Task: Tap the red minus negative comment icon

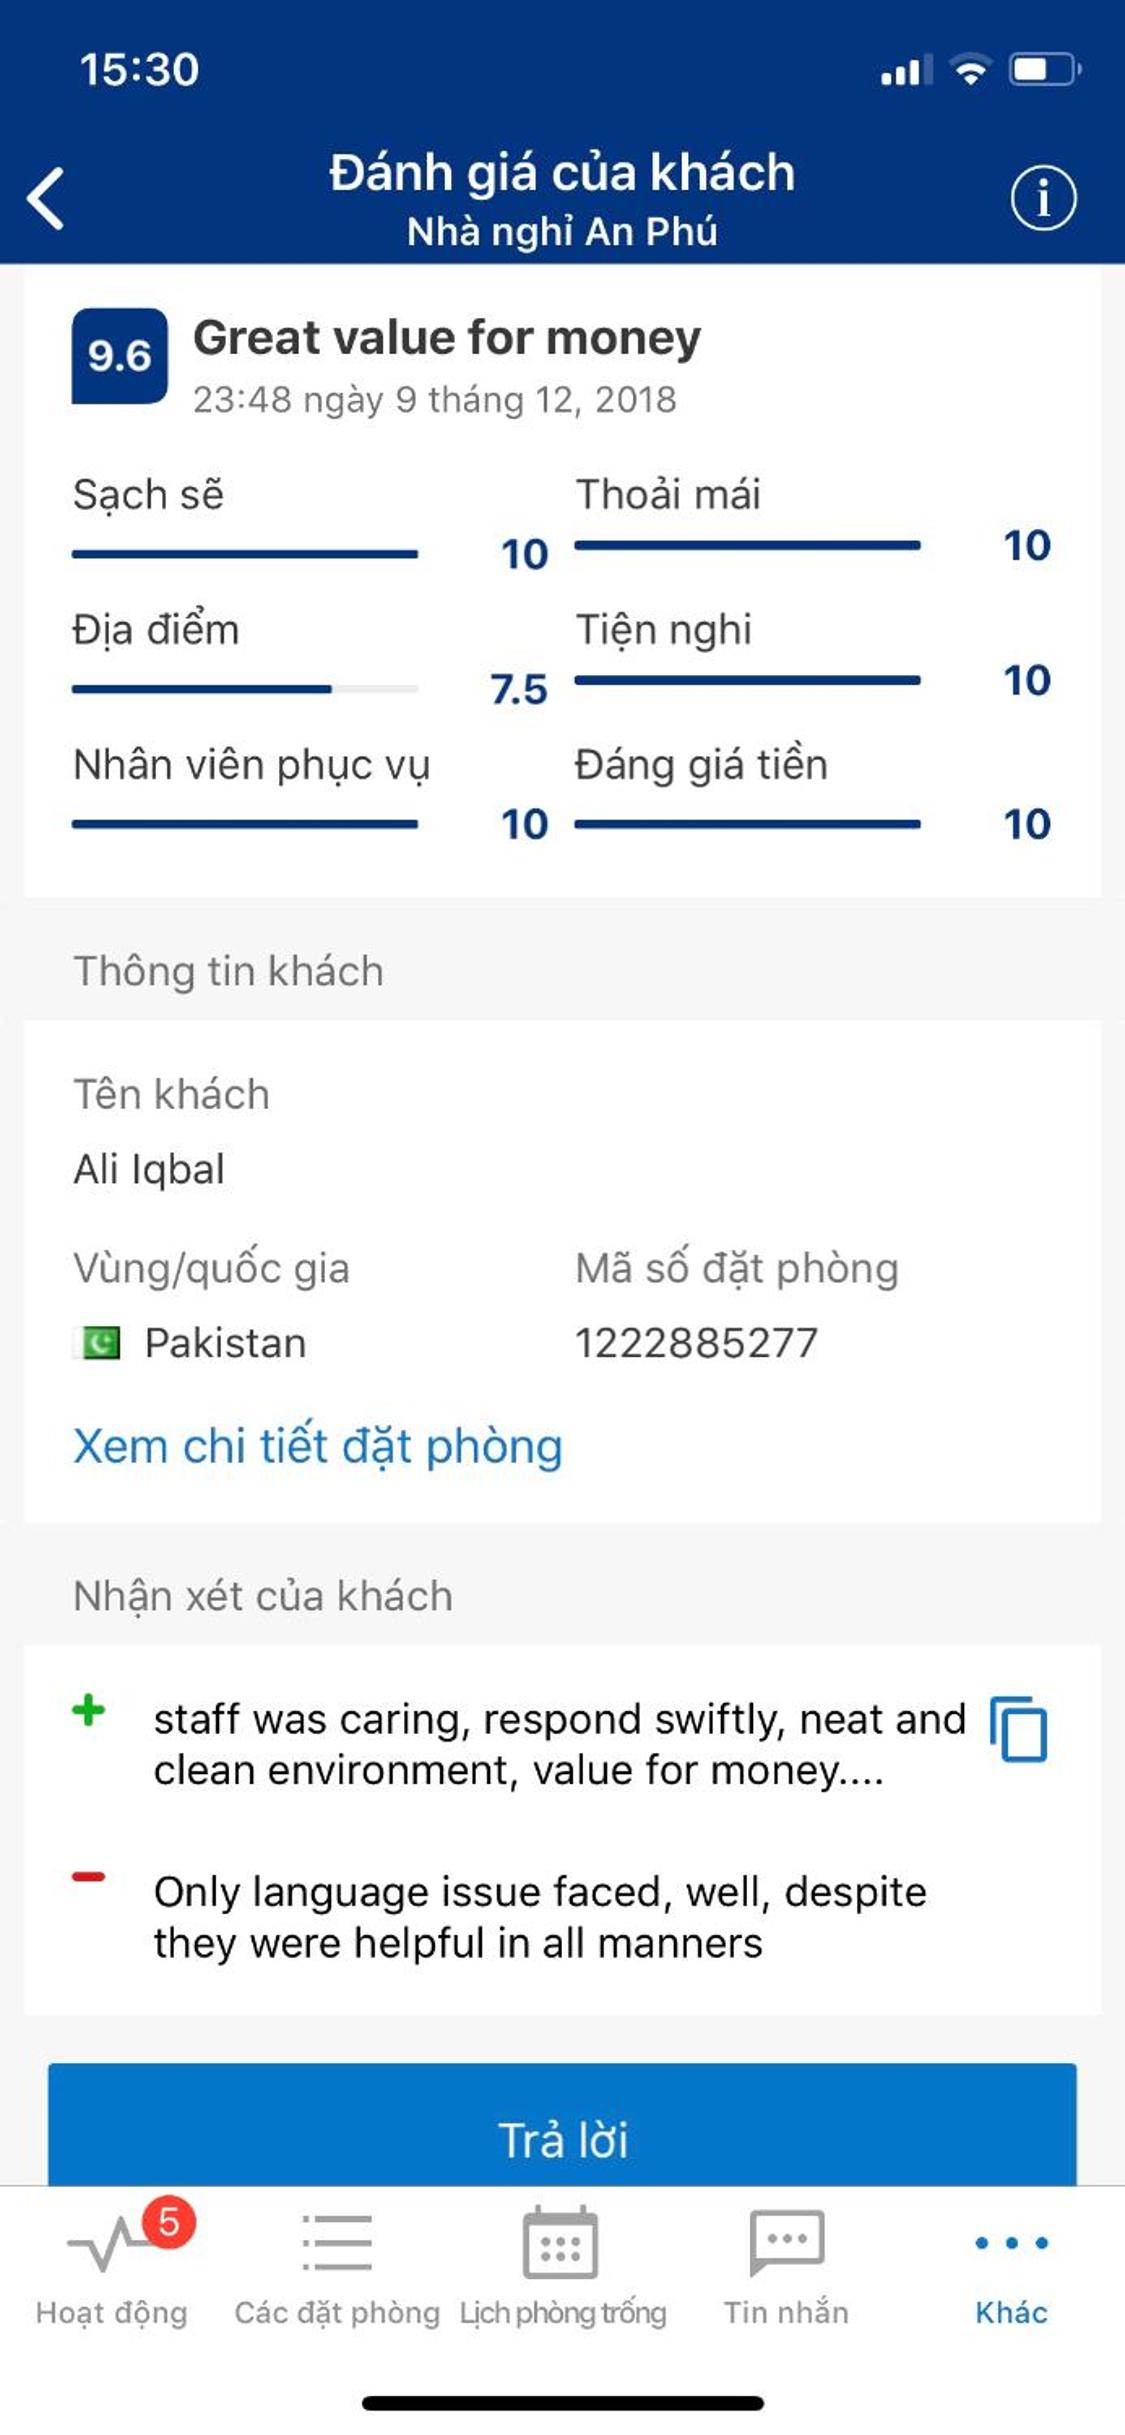Action: [88, 1877]
